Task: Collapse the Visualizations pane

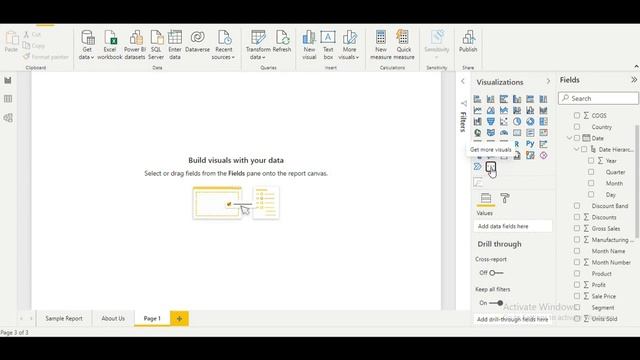Action: (x=548, y=82)
